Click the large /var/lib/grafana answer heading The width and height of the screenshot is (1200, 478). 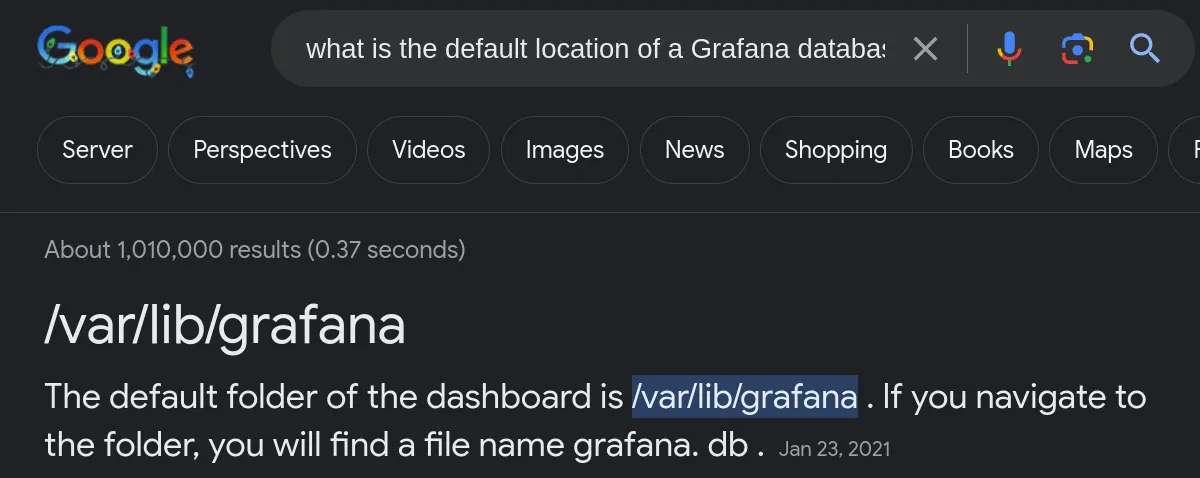click(x=225, y=324)
